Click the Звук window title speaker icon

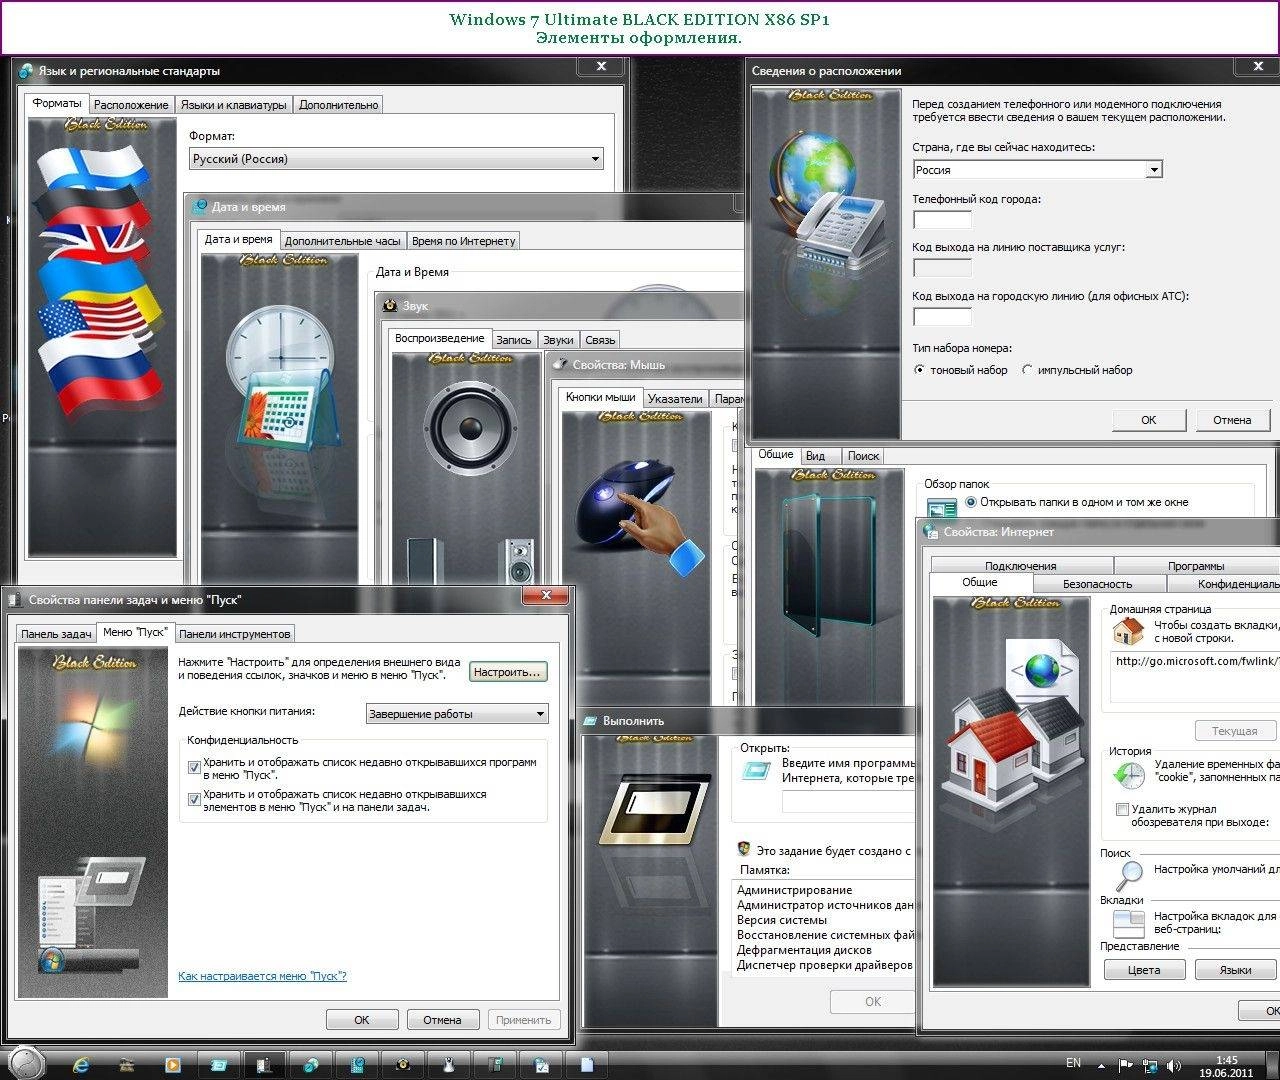click(391, 306)
